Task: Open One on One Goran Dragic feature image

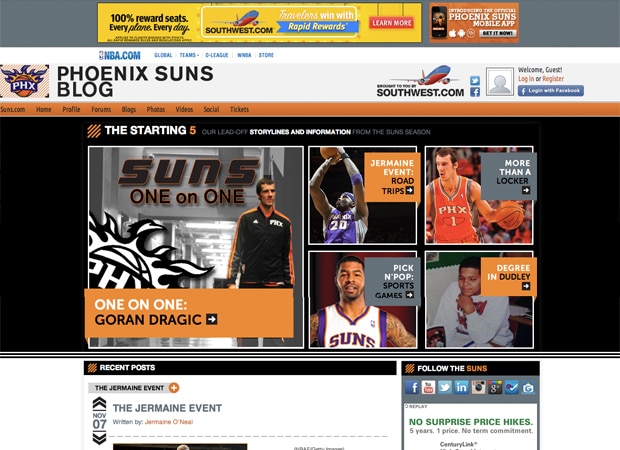Action: [196, 247]
